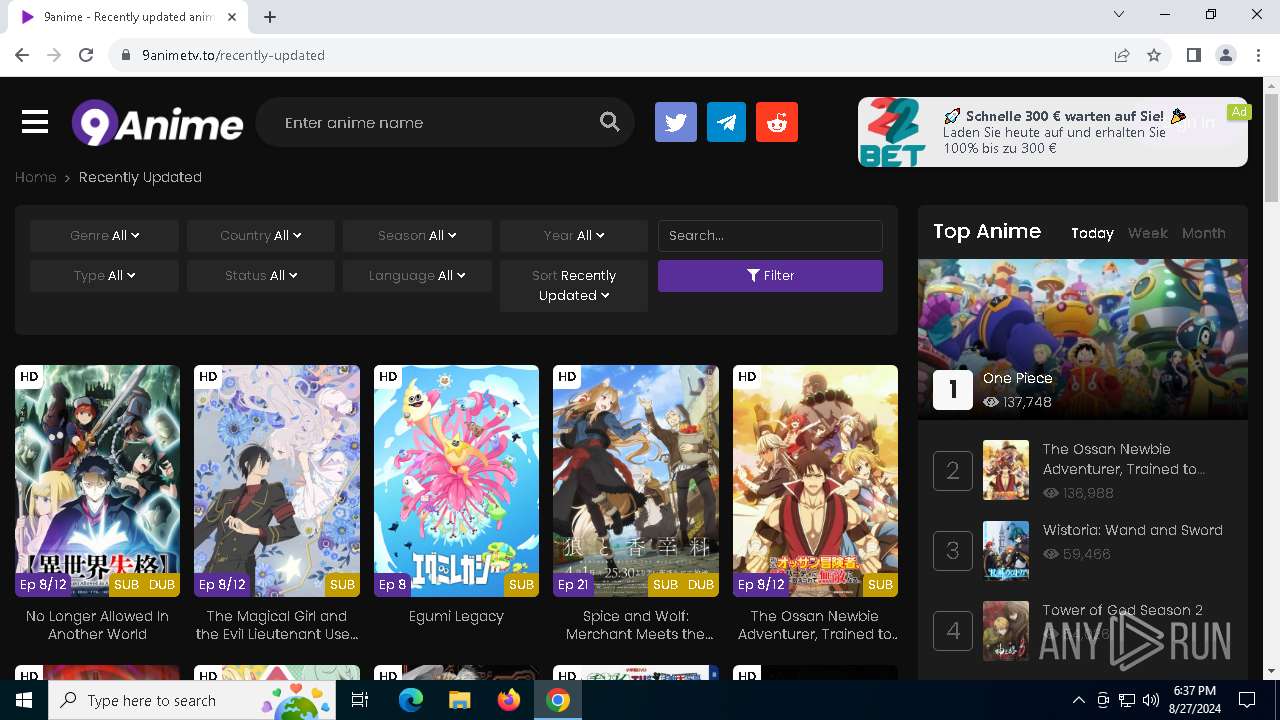Screen dimensions: 1280x720
Task: Click Chrome icon on taskbar
Action: tap(557, 700)
